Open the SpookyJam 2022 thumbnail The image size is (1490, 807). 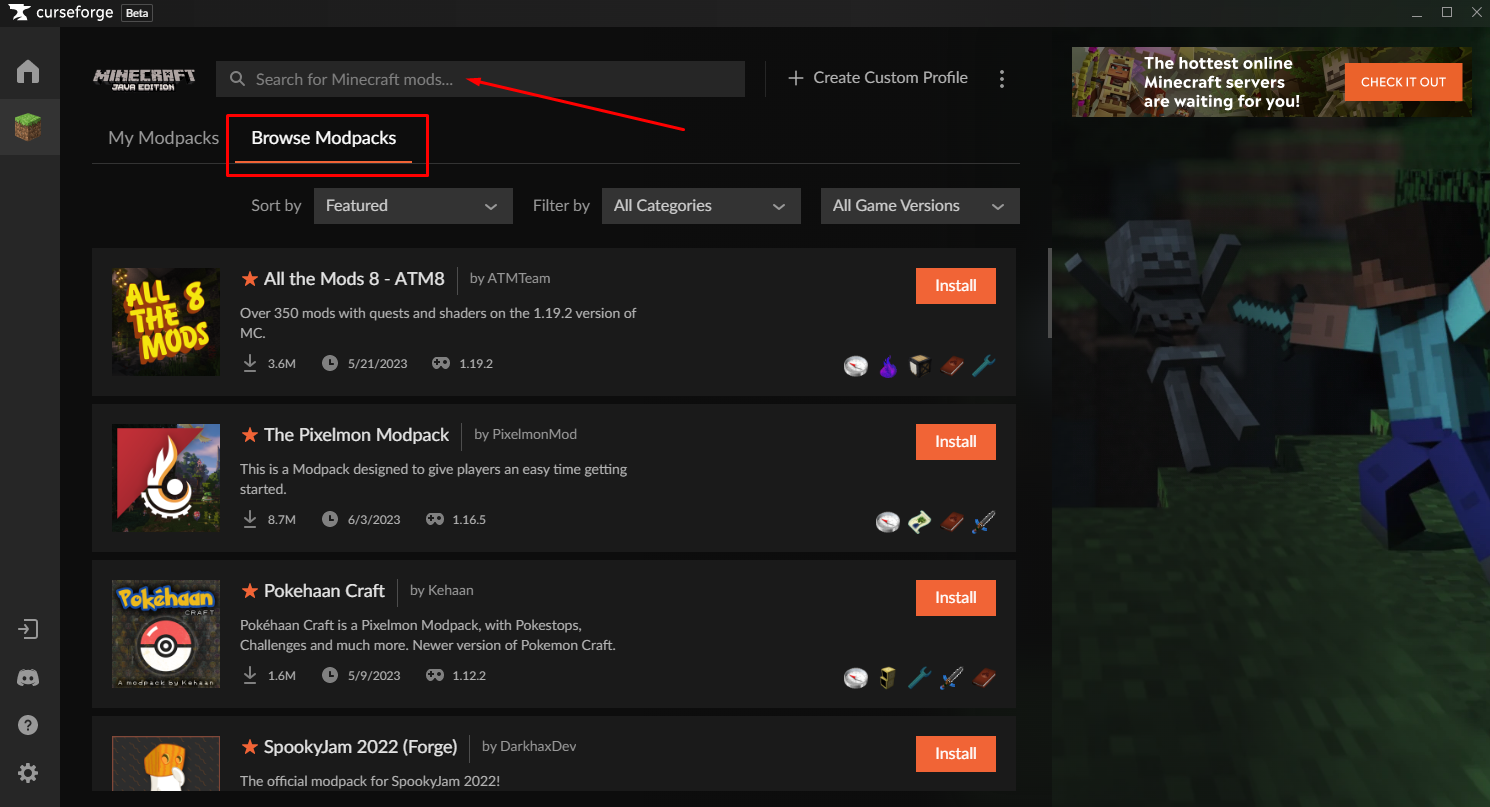pyautogui.click(x=166, y=764)
